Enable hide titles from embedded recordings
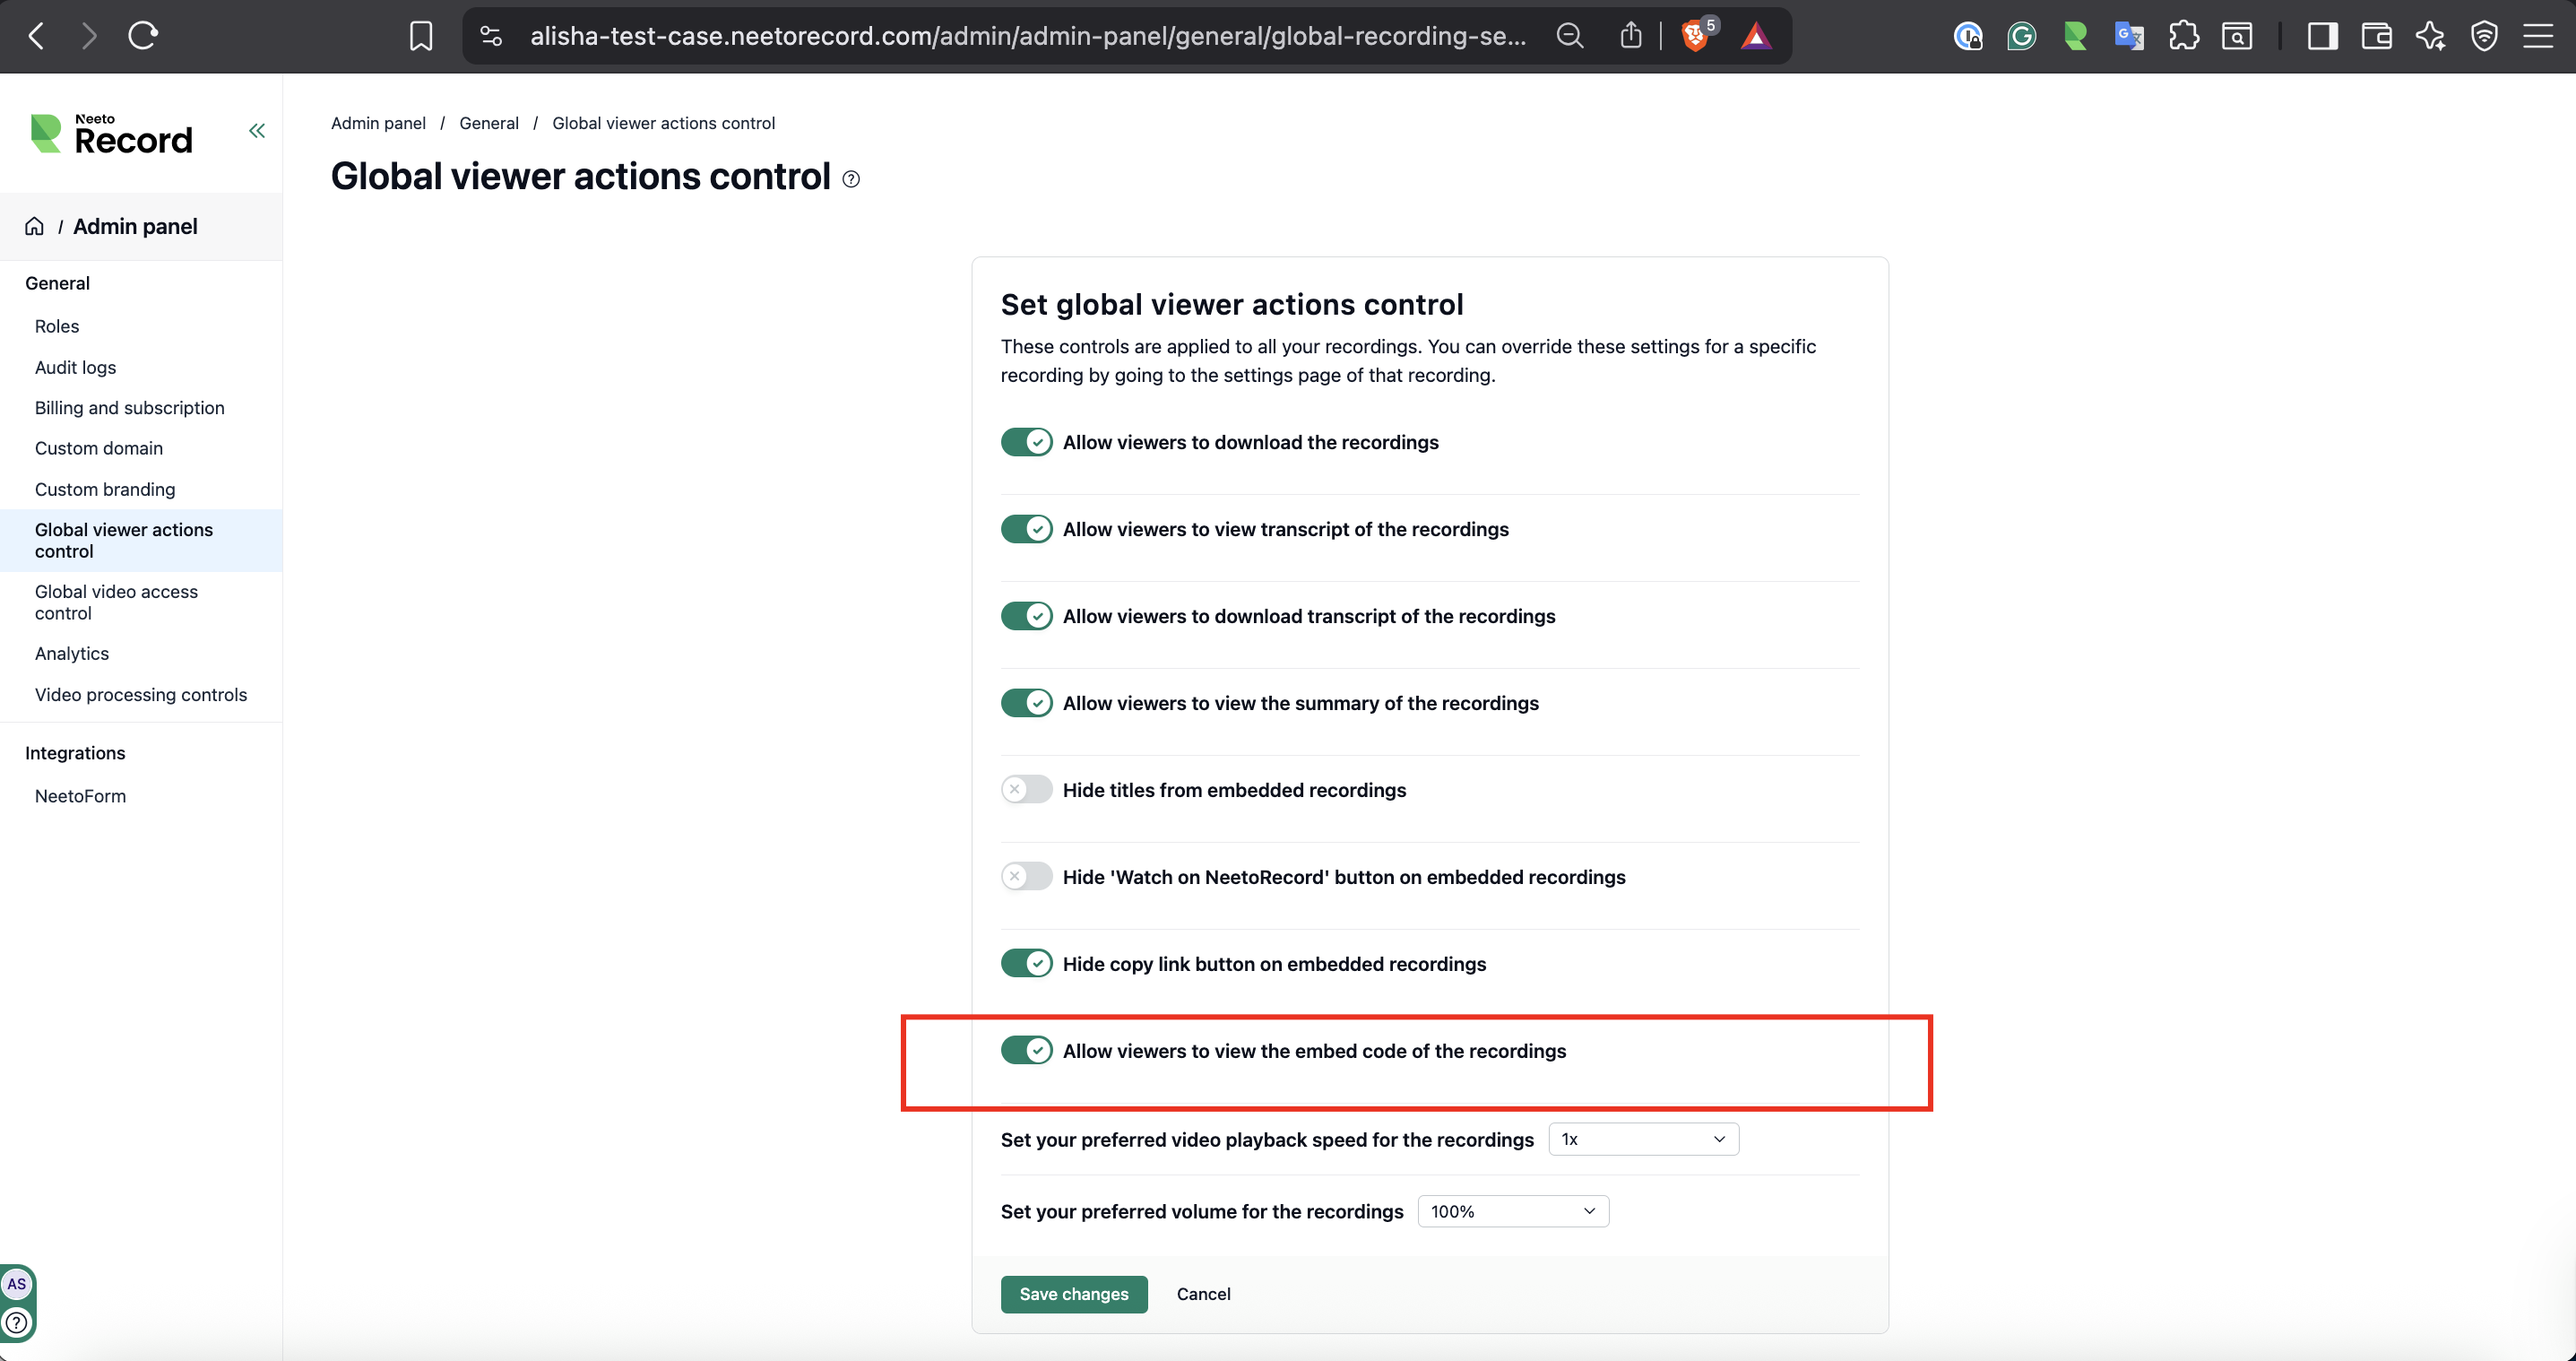The width and height of the screenshot is (2576, 1361). pyautogui.click(x=1026, y=790)
